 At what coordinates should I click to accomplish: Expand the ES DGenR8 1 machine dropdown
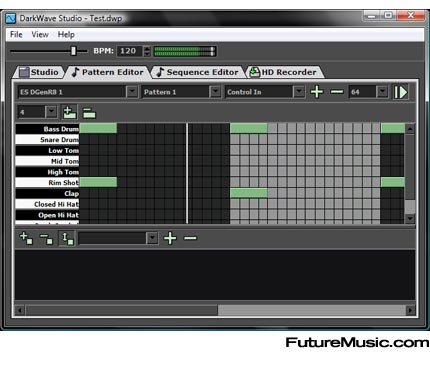click(x=132, y=92)
